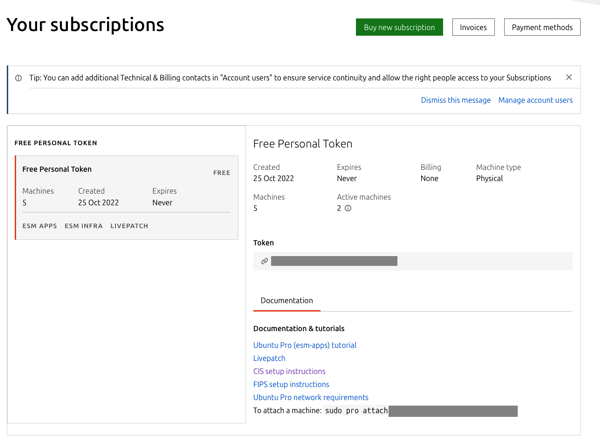The image size is (600, 446).
Task: Click the Documentation & tutorials heading
Action: [298, 329]
